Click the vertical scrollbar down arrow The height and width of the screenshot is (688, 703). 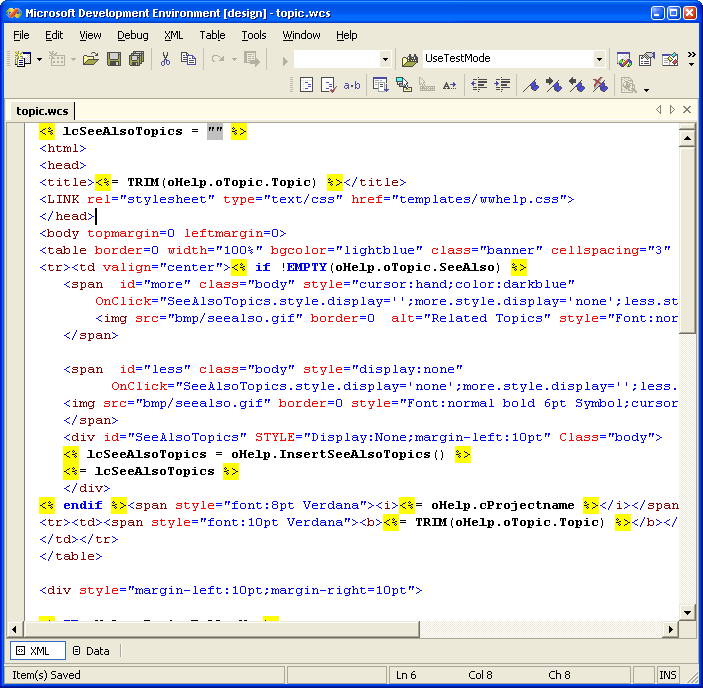pyautogui.click(x=687, y=612)
